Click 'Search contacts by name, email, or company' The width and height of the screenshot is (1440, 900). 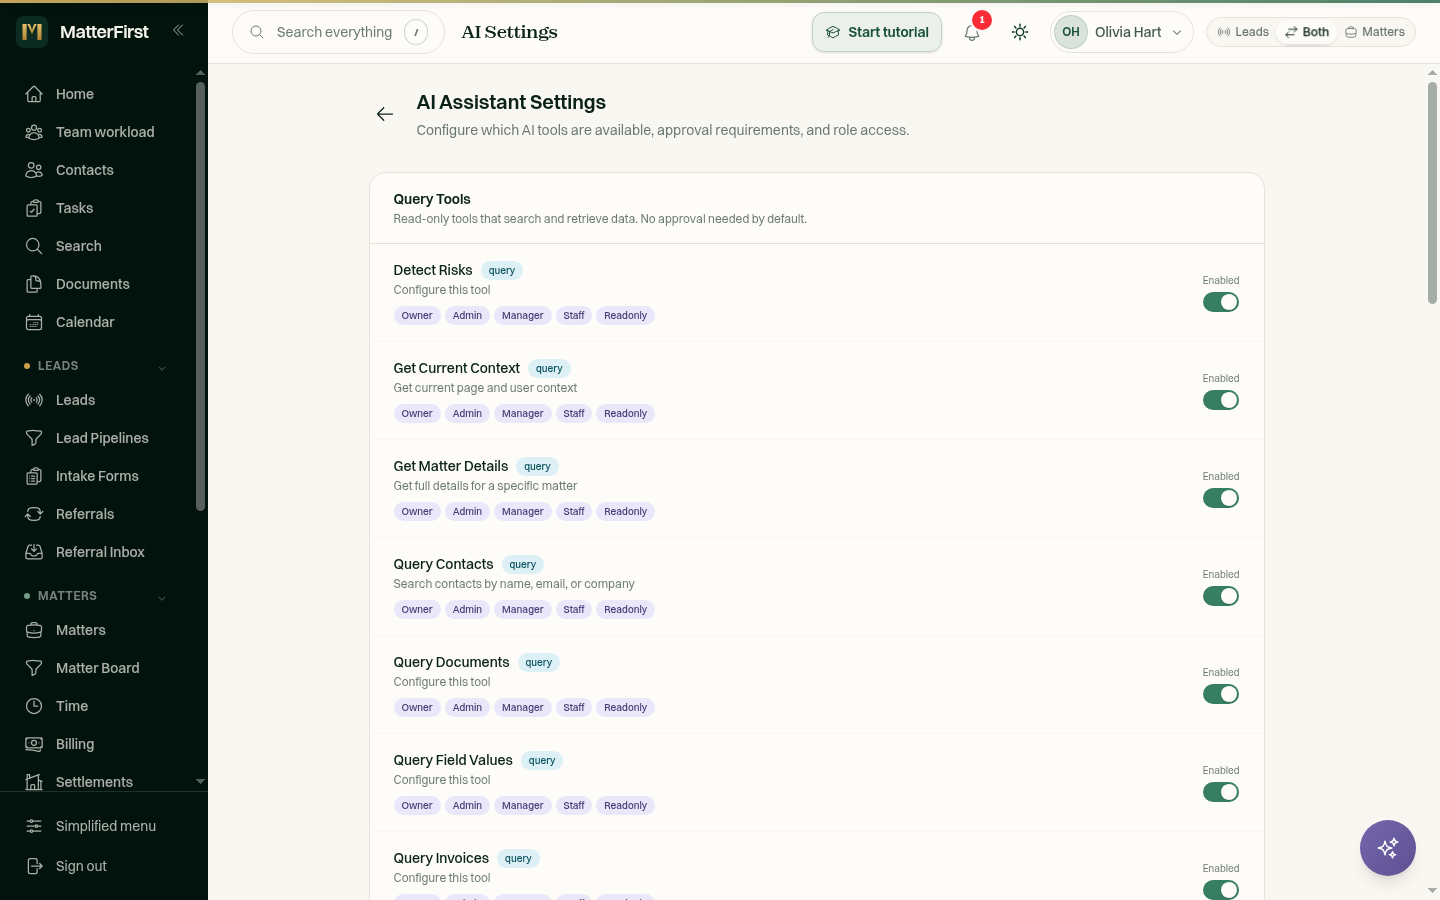click(x=514, y=584)
